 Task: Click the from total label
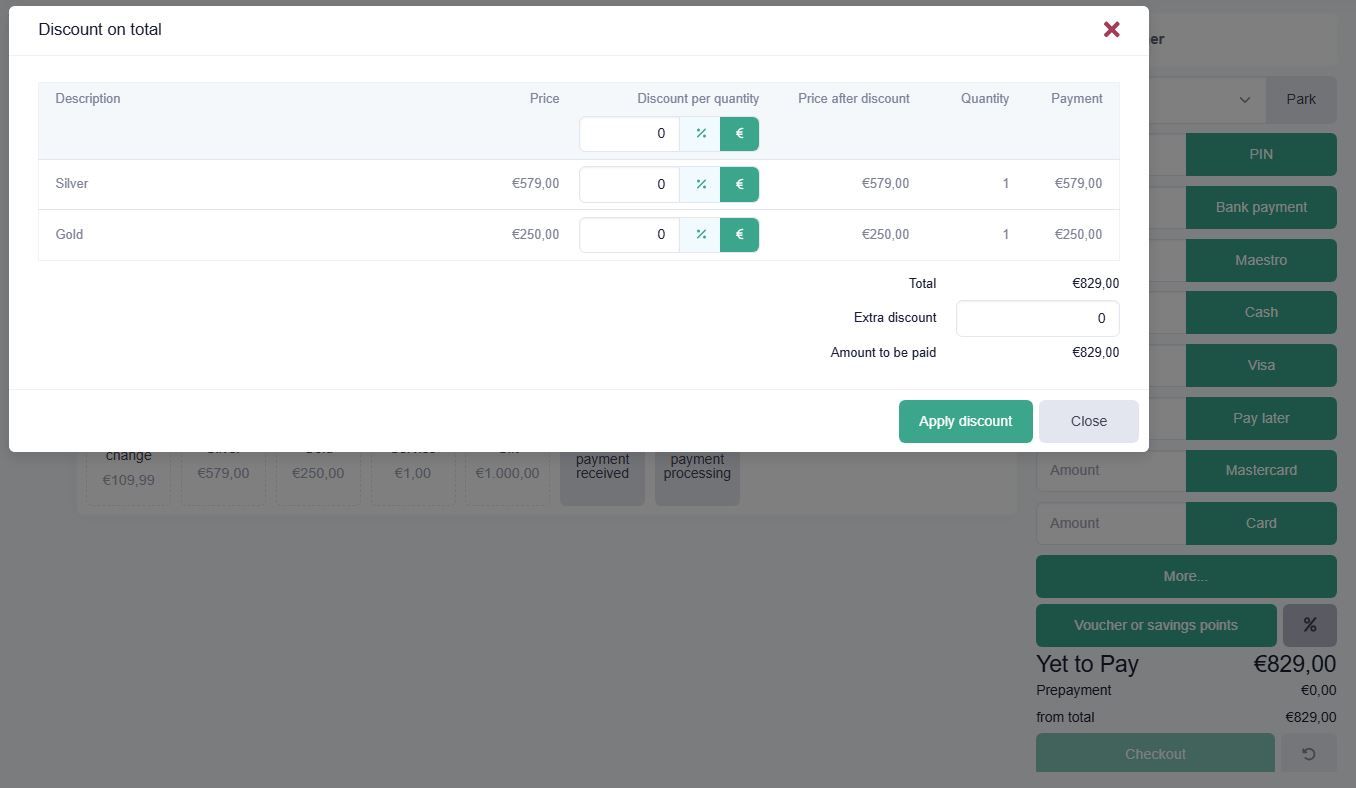(x=1065, y=717)
